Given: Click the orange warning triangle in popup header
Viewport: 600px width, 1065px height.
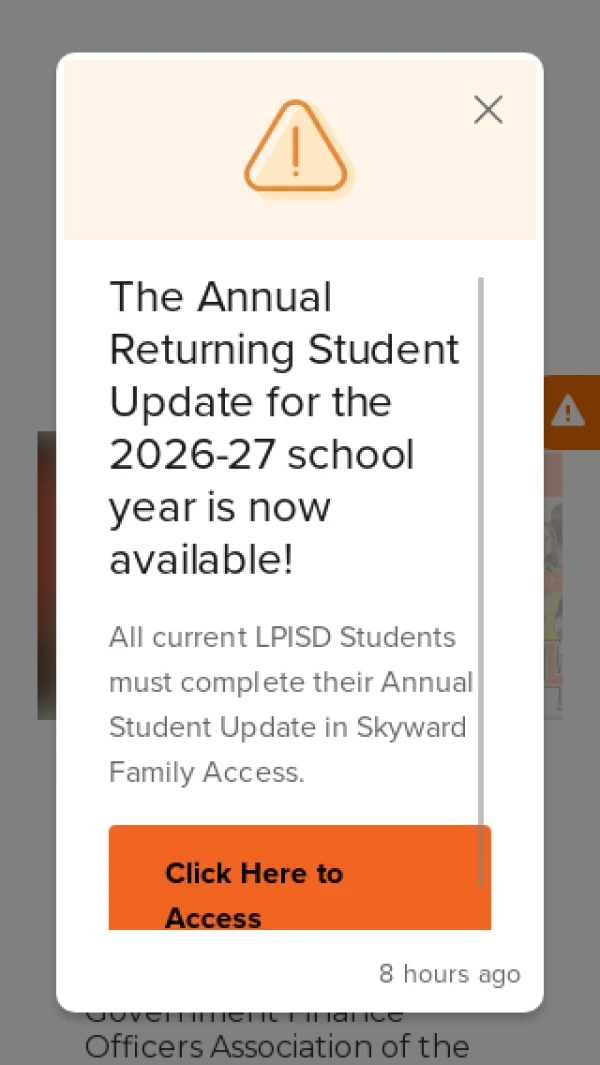Looking at the screenshot, I should pos(296,147).
